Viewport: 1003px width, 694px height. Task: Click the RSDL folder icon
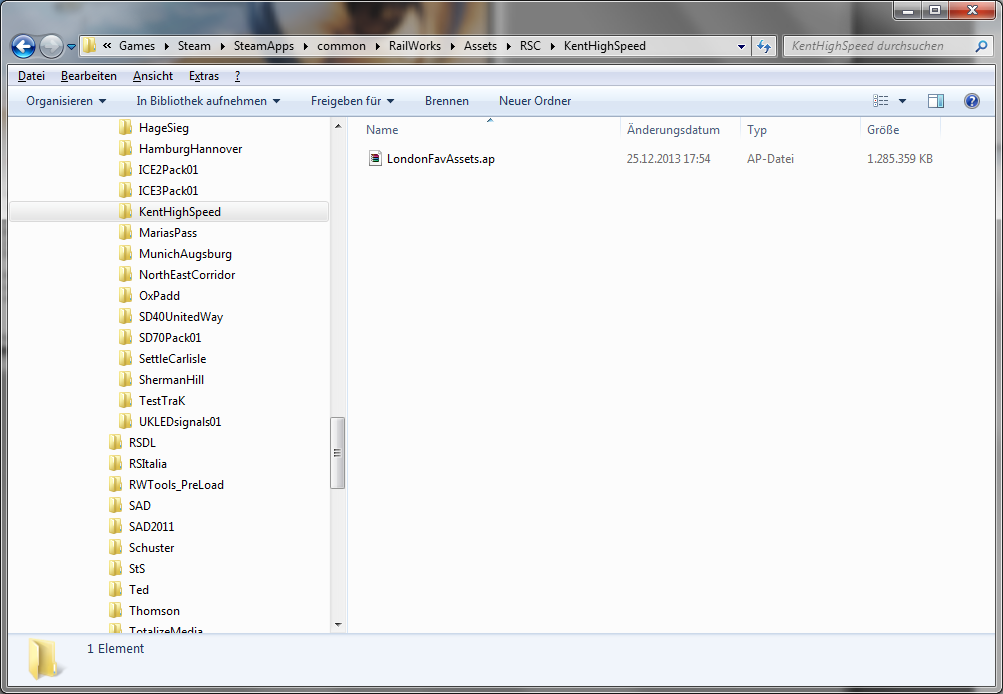point(115,443)
